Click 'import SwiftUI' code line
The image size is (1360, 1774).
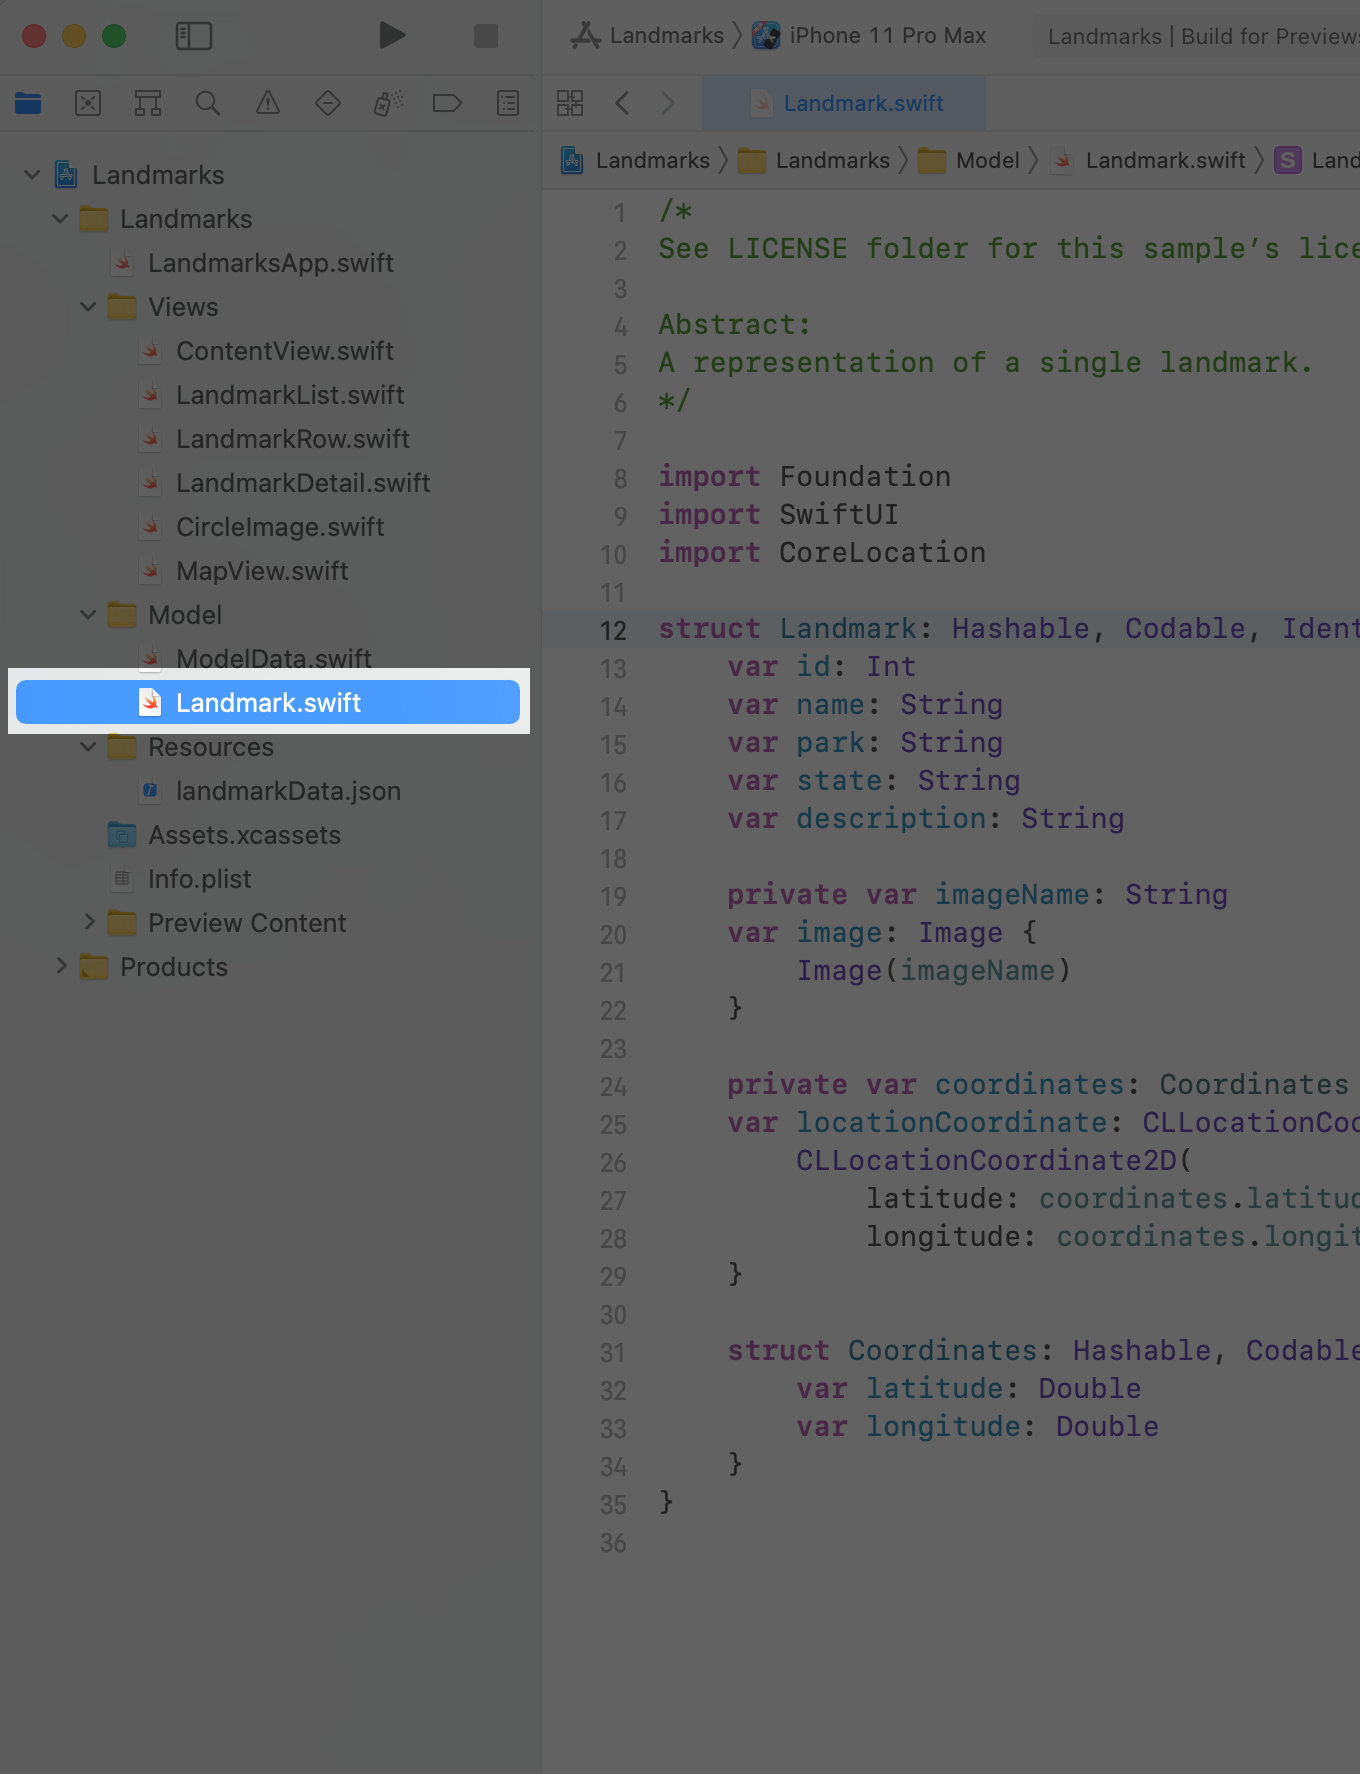[x=778, y=515]
